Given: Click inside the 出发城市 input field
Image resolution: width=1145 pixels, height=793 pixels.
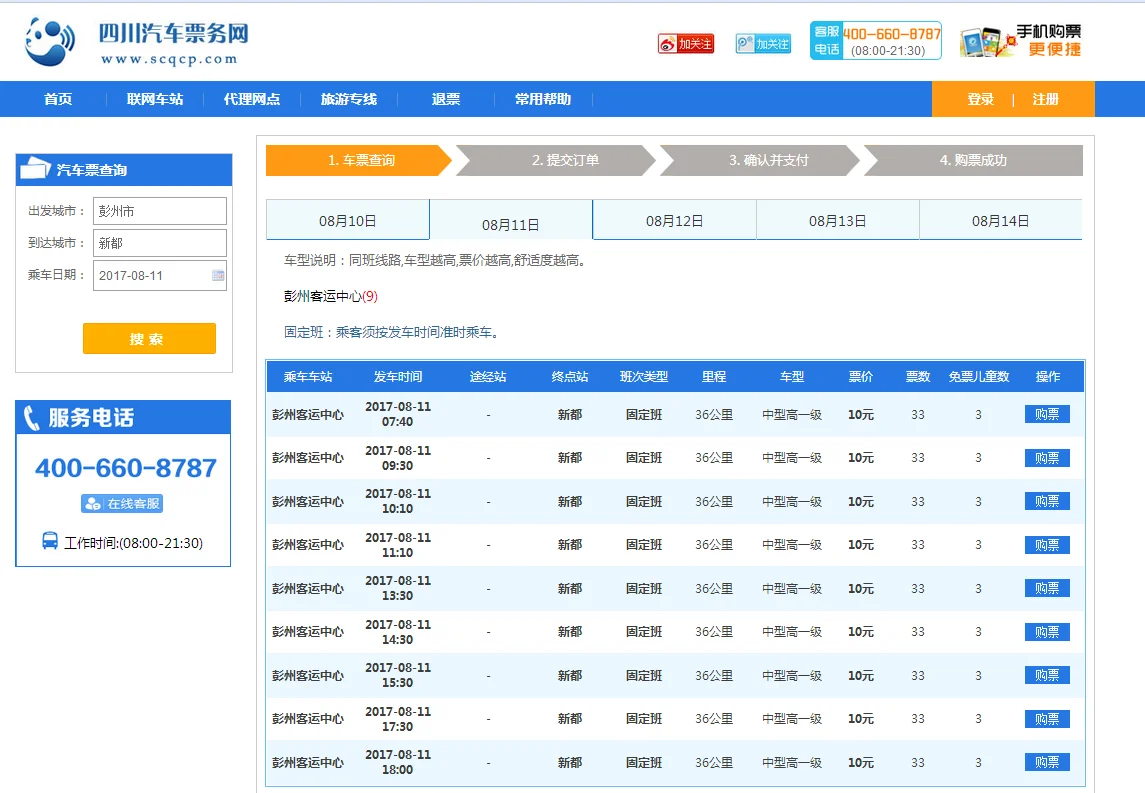Looking at the screenshot, I should click(160, 211).
